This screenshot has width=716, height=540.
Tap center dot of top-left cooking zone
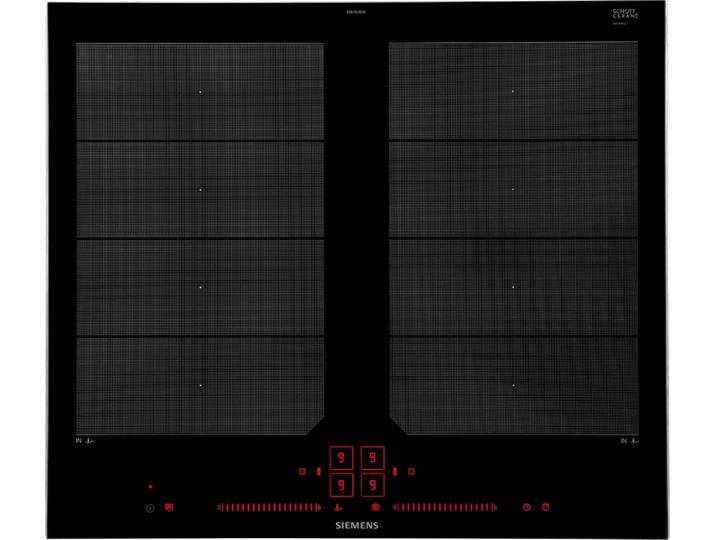200,92
